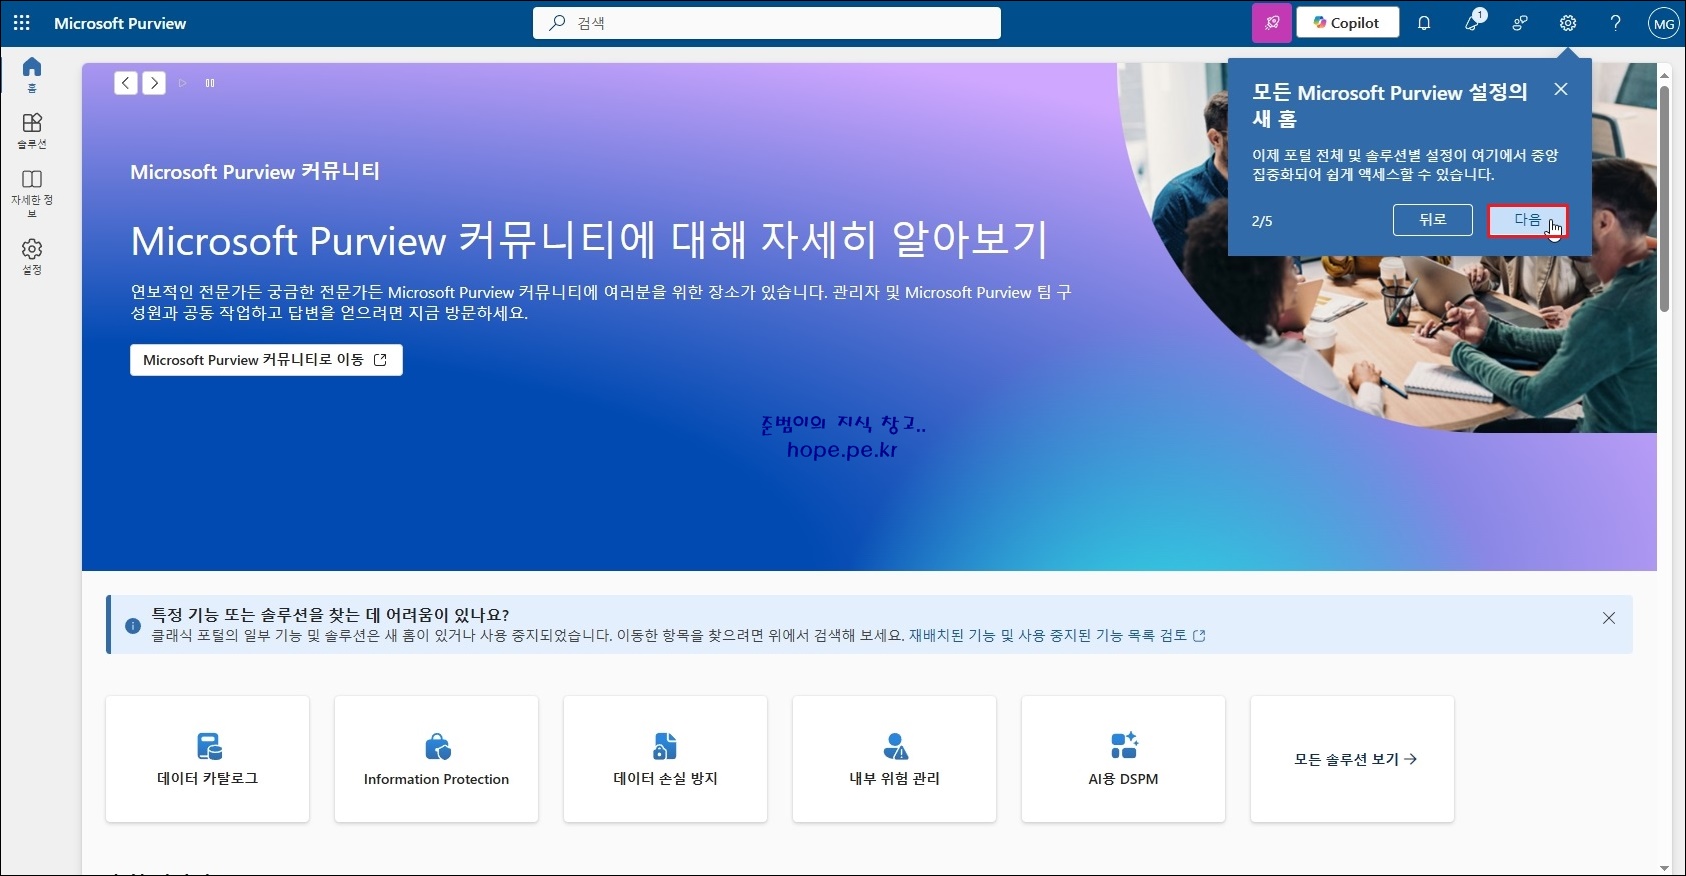Click the carousel play icon

point(182,83)
